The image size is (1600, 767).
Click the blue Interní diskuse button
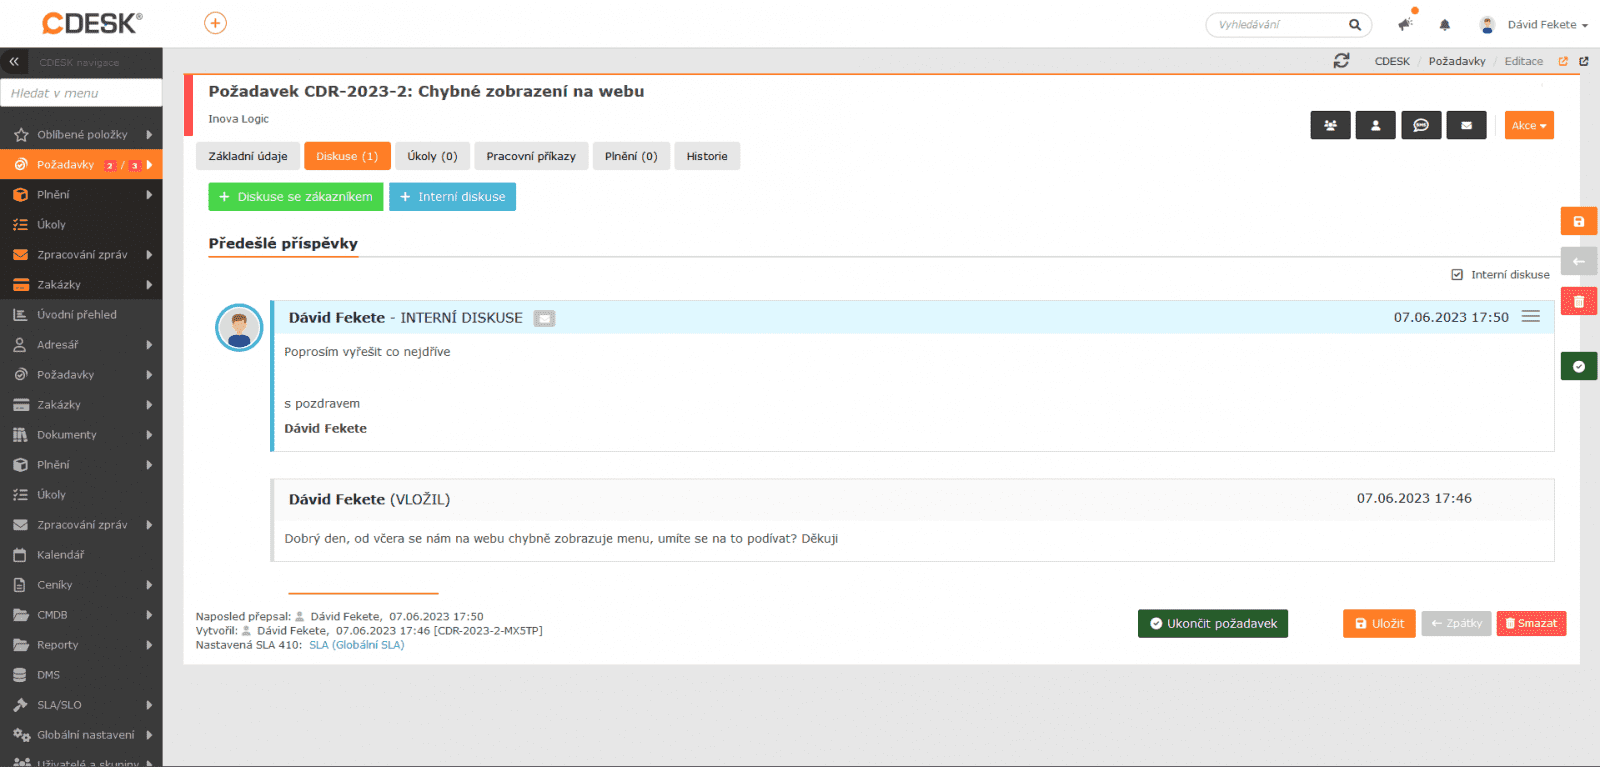452,197
